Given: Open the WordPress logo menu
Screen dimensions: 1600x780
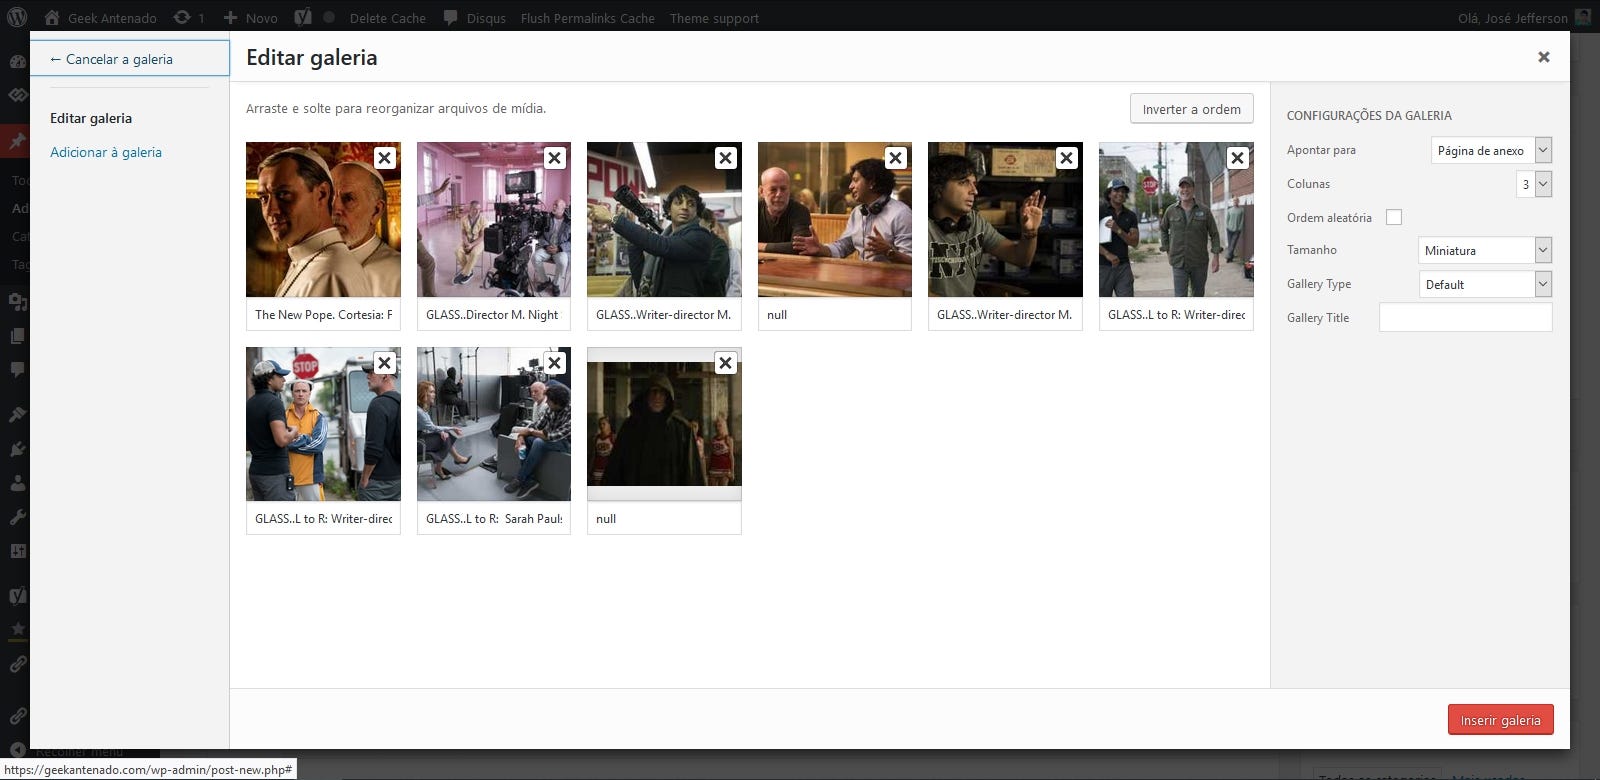Looking at the screenshot, I should pos(17,17).
